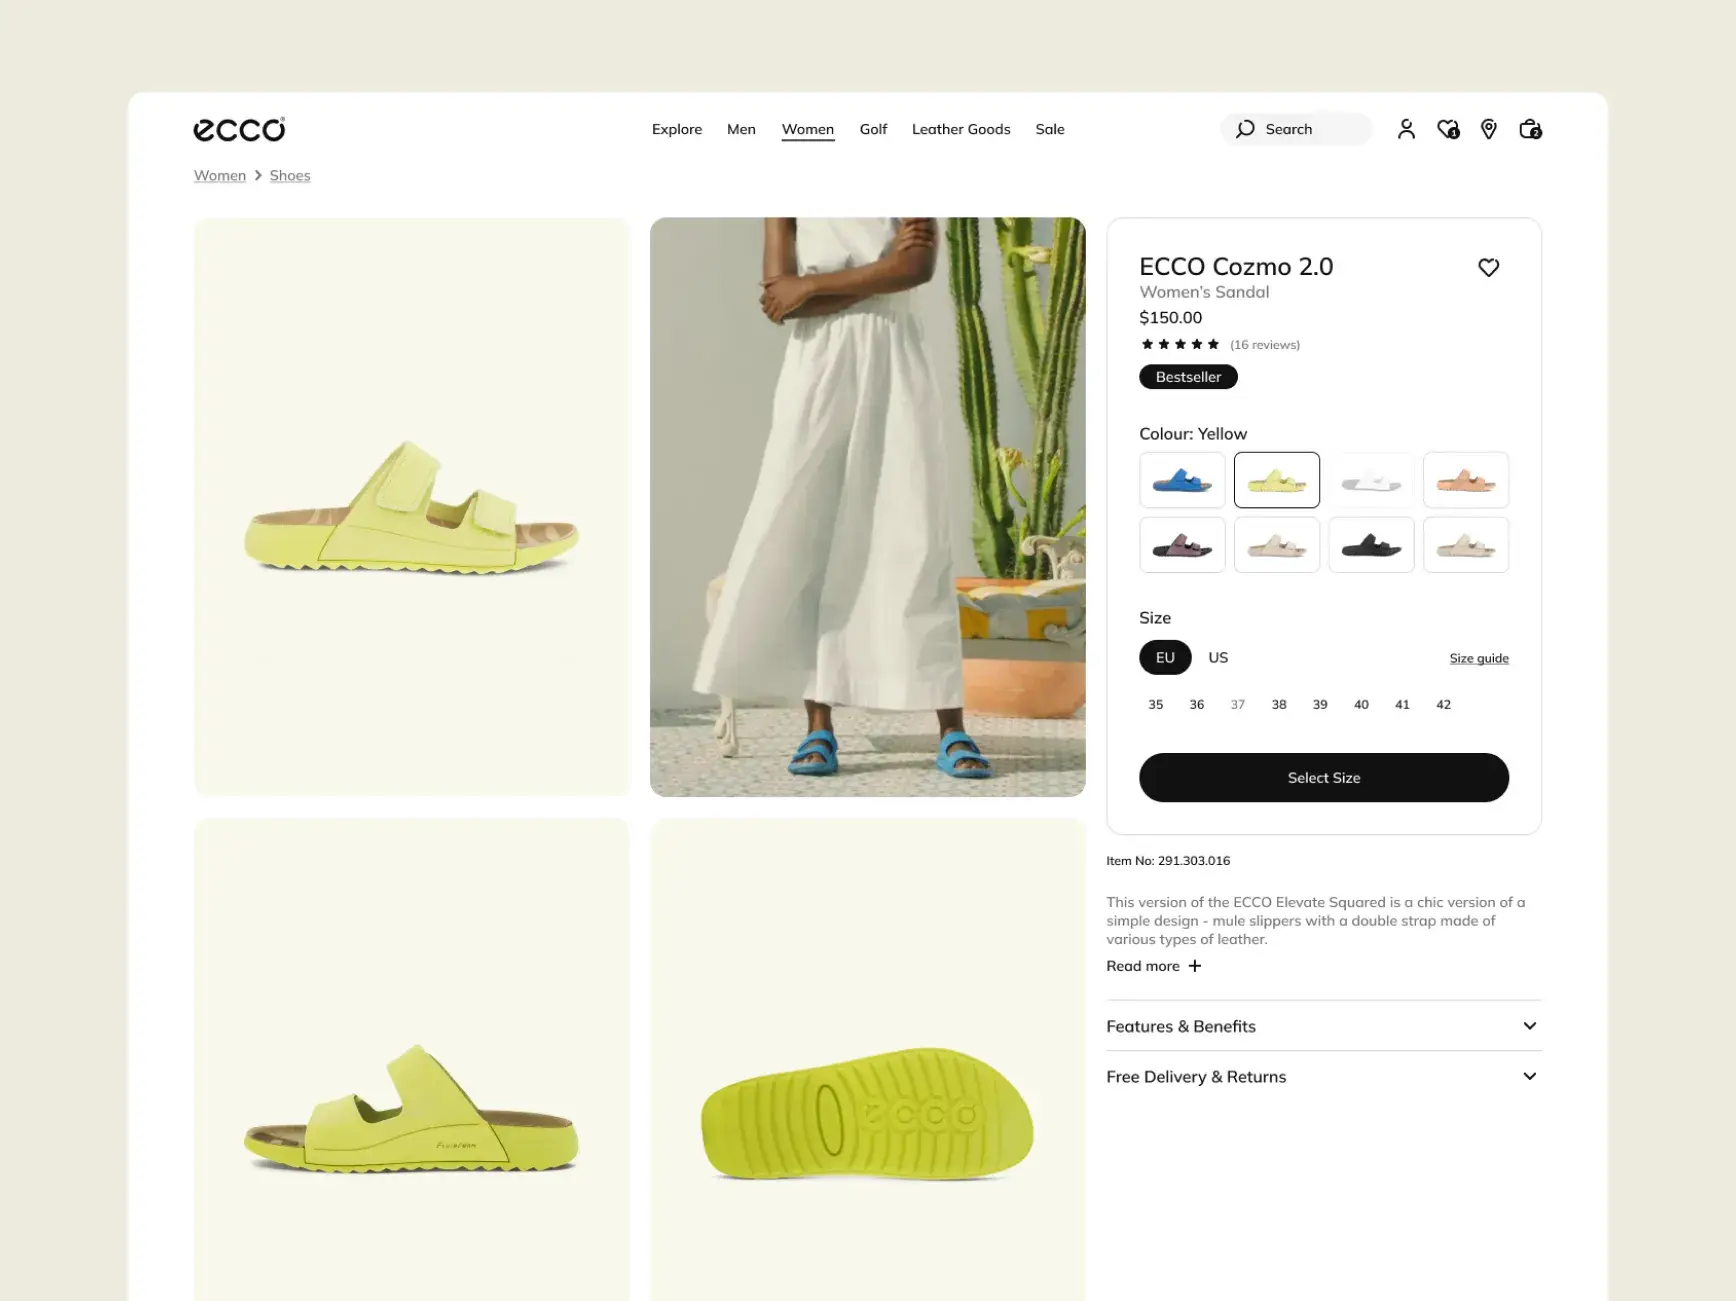
Task: Open the model wearing blue sandals photo
Action: pos(868,507)
